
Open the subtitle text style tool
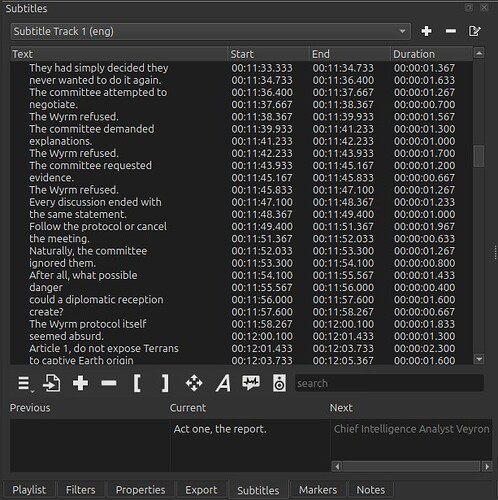coord(223,383)
